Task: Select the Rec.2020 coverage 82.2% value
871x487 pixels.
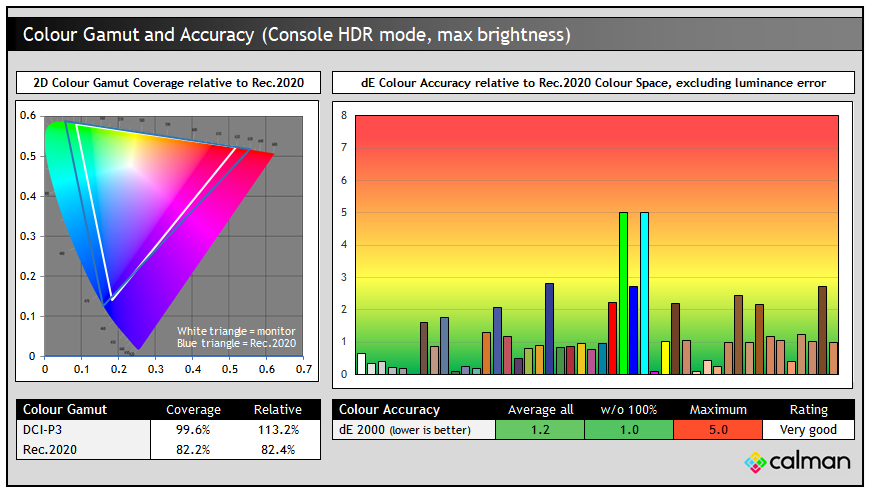Action: point(193,449)
